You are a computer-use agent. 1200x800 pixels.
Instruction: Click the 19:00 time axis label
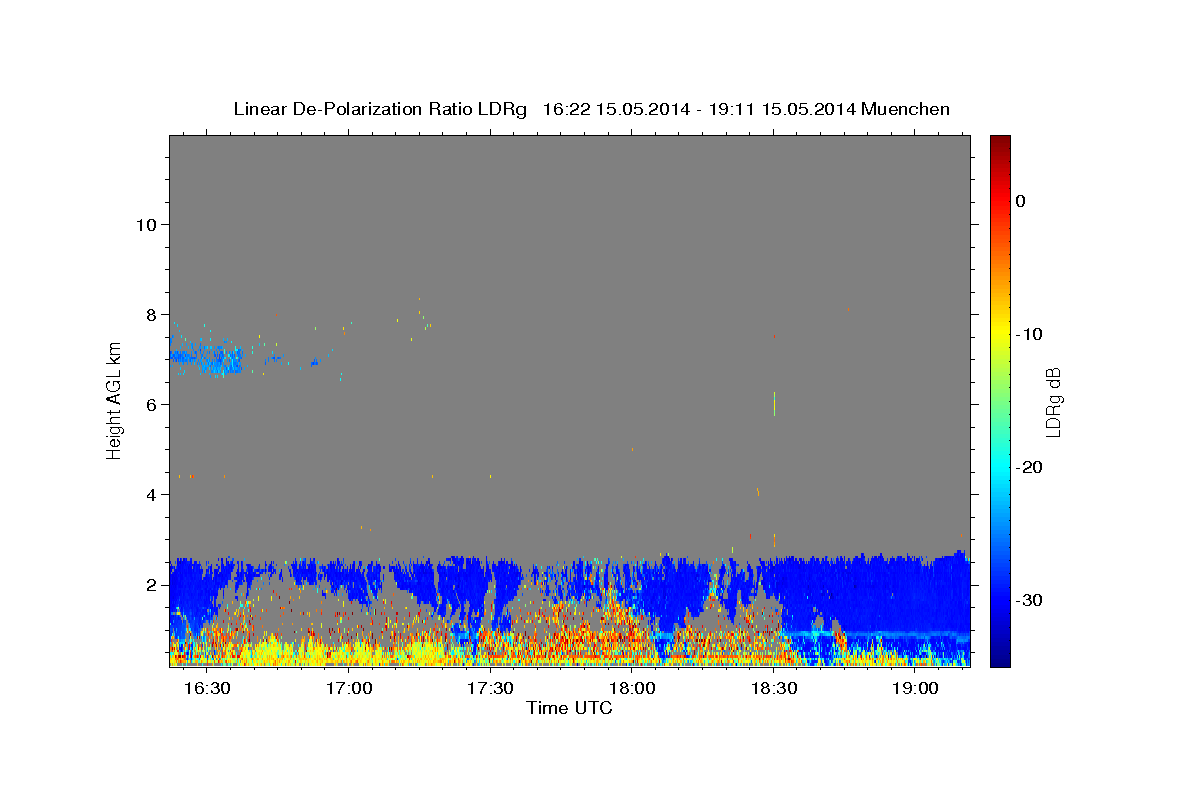point(914,689)
